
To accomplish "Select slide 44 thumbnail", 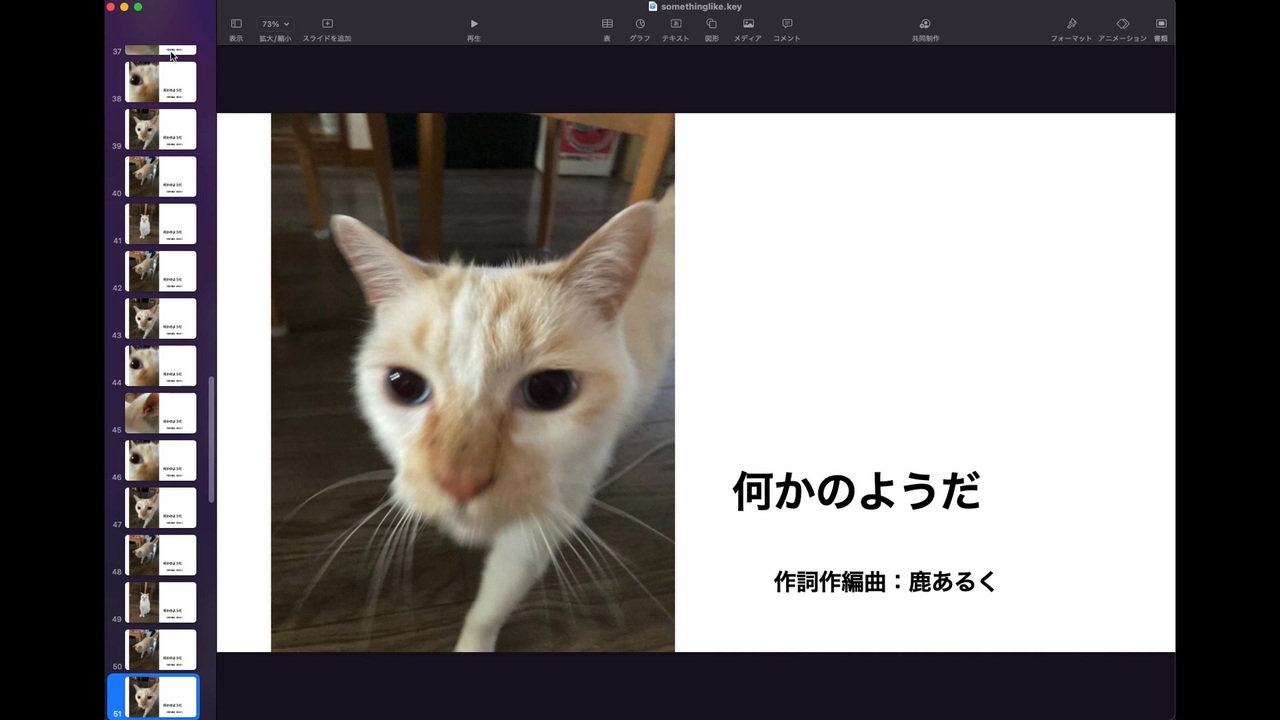I will 160,366.
